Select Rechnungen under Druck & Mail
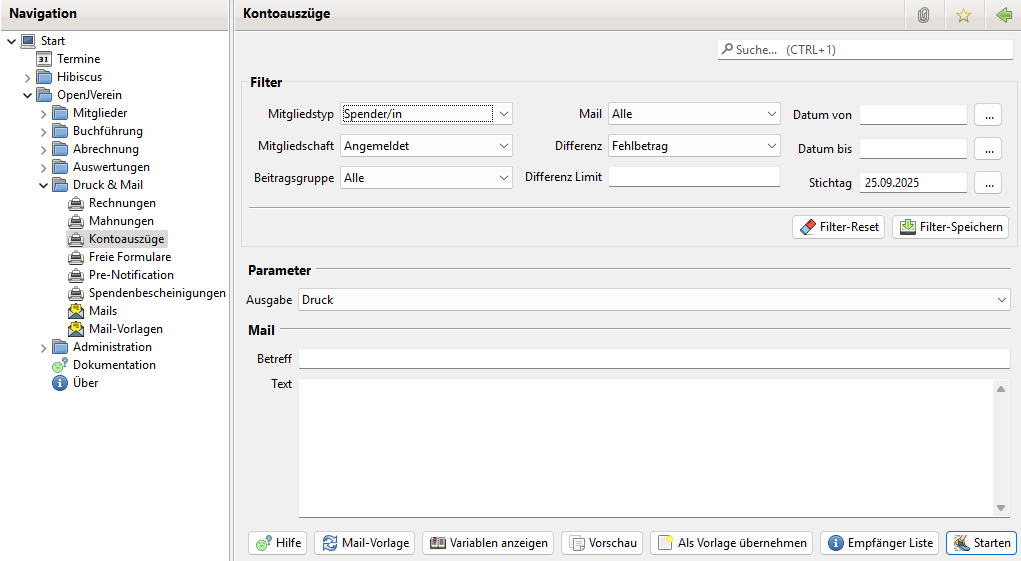The width and height of the screenshot is (1021, 561). (x=122, y=203)
